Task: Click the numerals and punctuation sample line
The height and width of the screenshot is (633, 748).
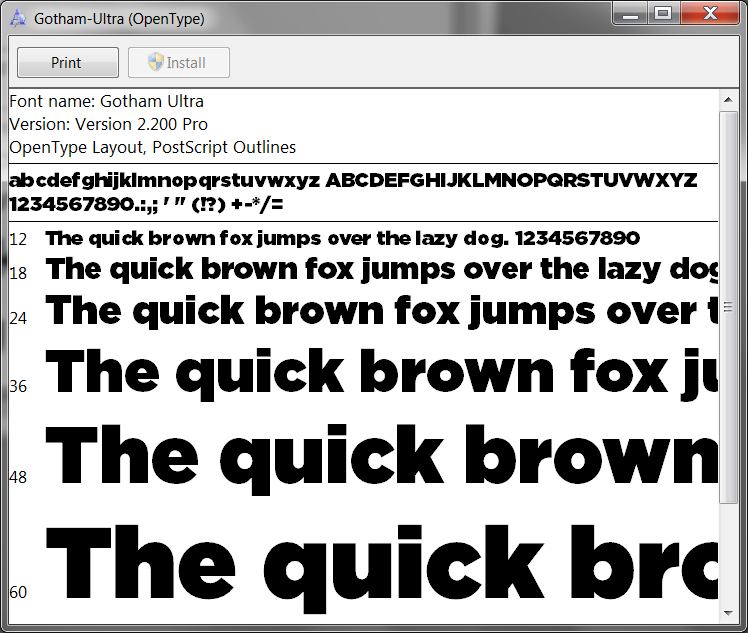Action: tap(146, 205)
